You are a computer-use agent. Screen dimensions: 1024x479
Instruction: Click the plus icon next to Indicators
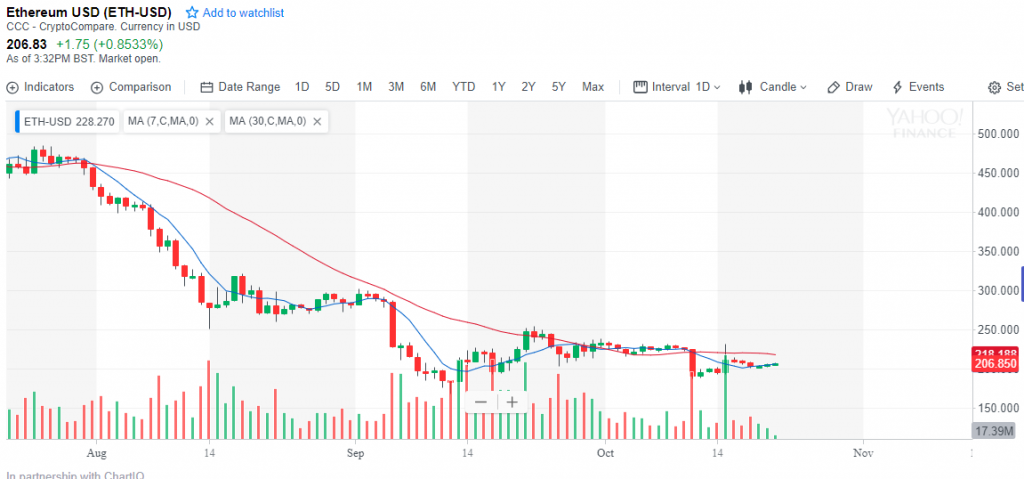tap(12, 88)
